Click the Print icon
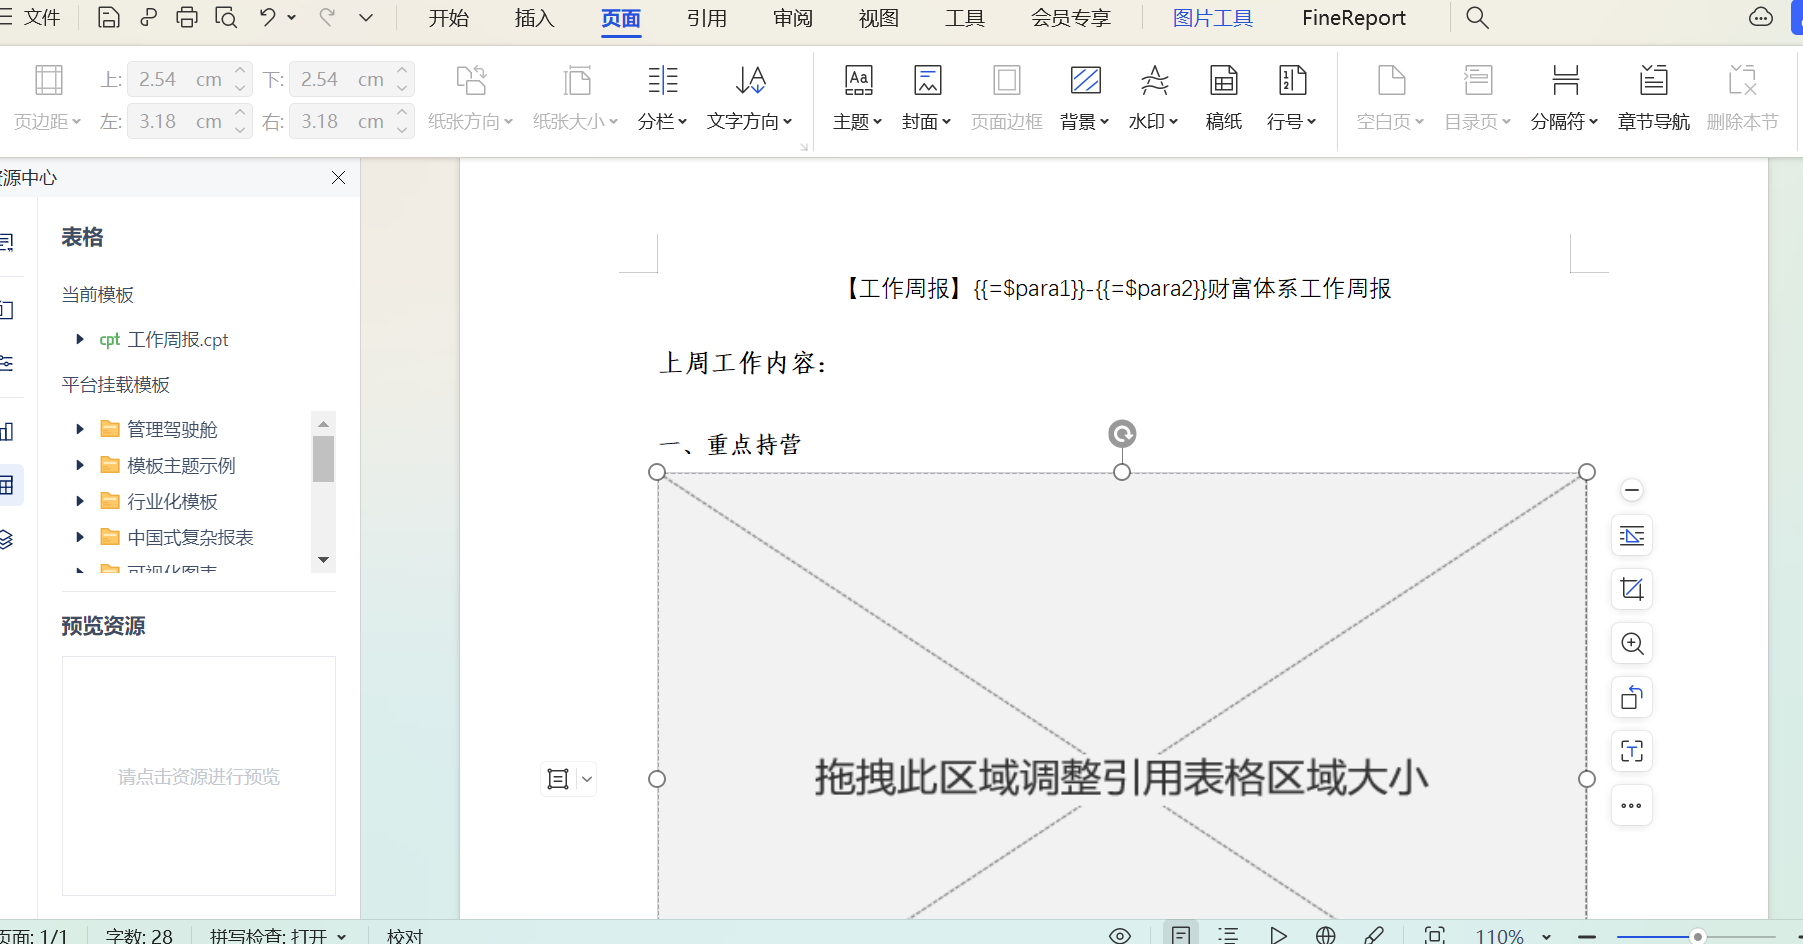Screen dimensions: 1803x944 (x=187, y=17)
